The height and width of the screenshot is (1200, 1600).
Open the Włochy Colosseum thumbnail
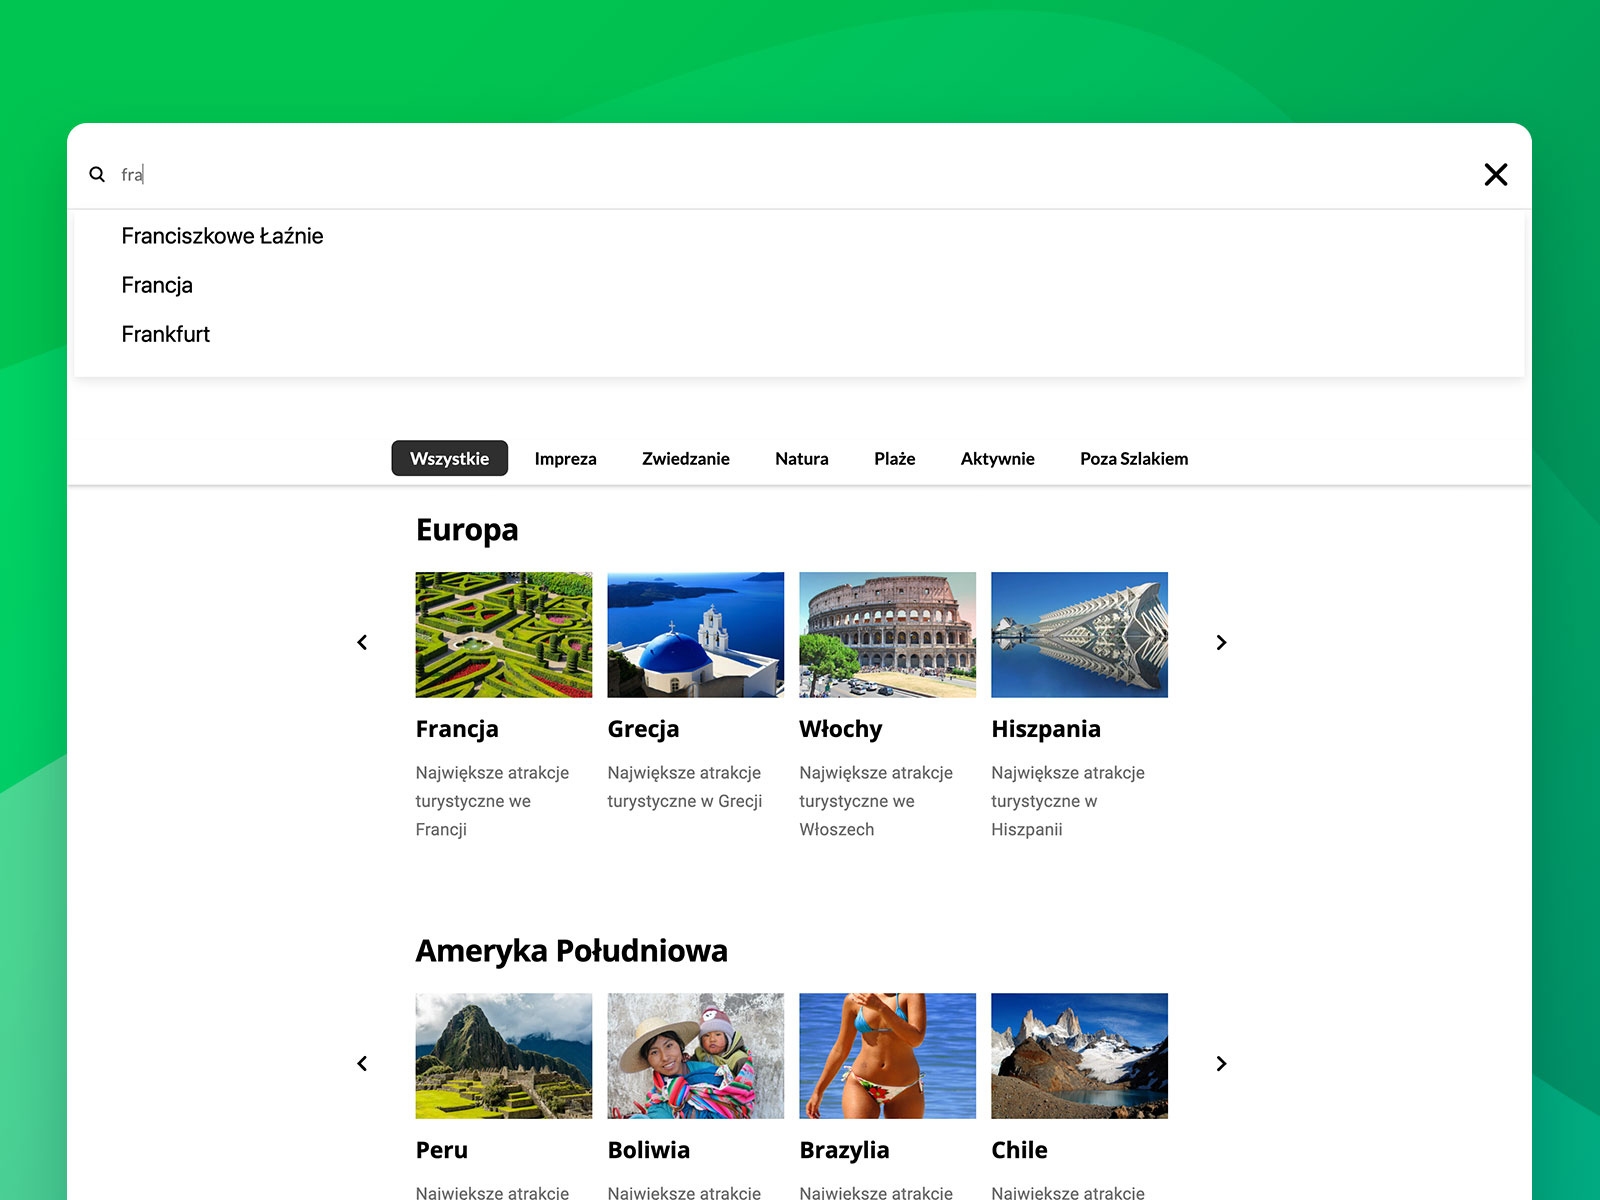888,635
